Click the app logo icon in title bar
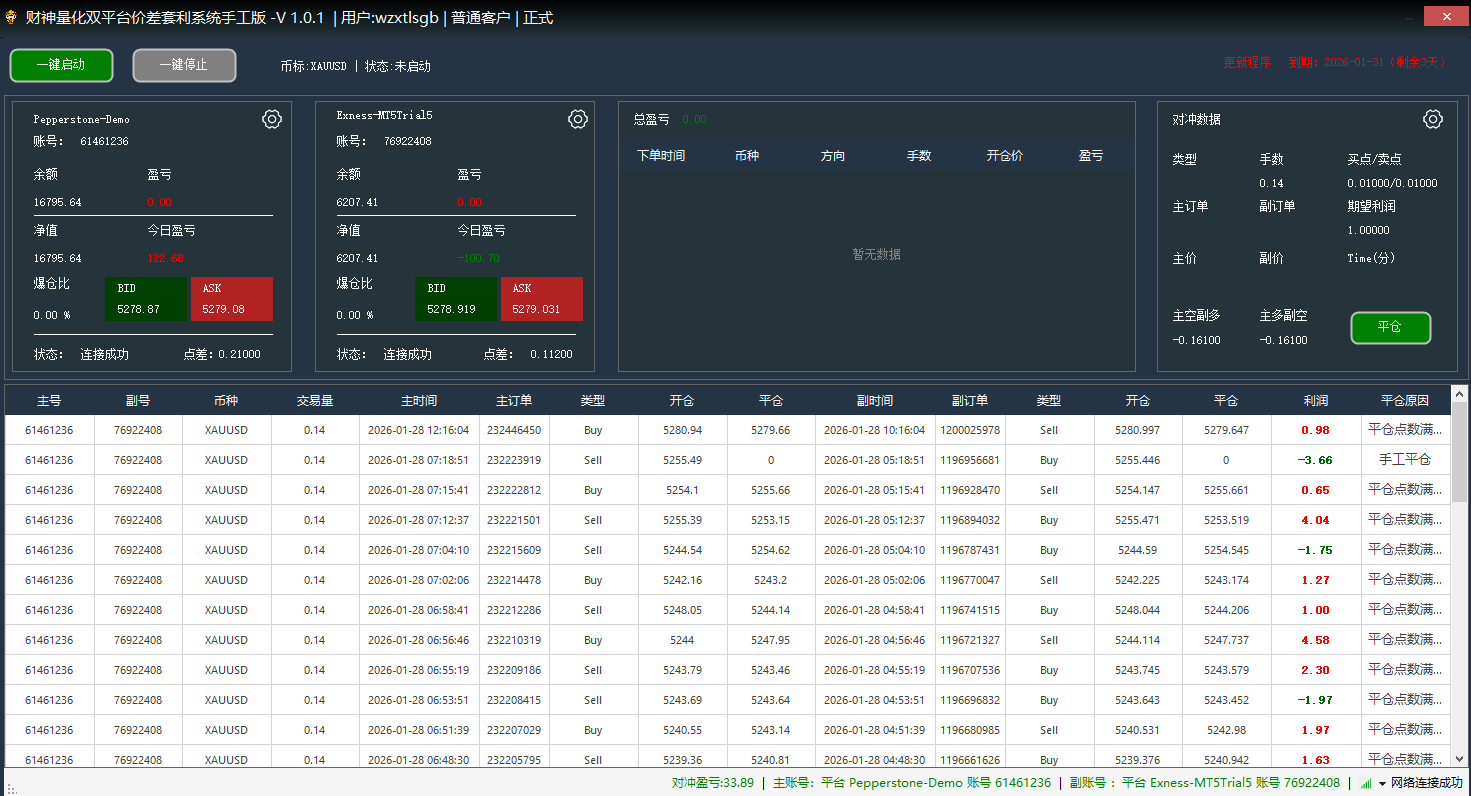The width and height of the screenshot is (1471, 796). [12, 16]
